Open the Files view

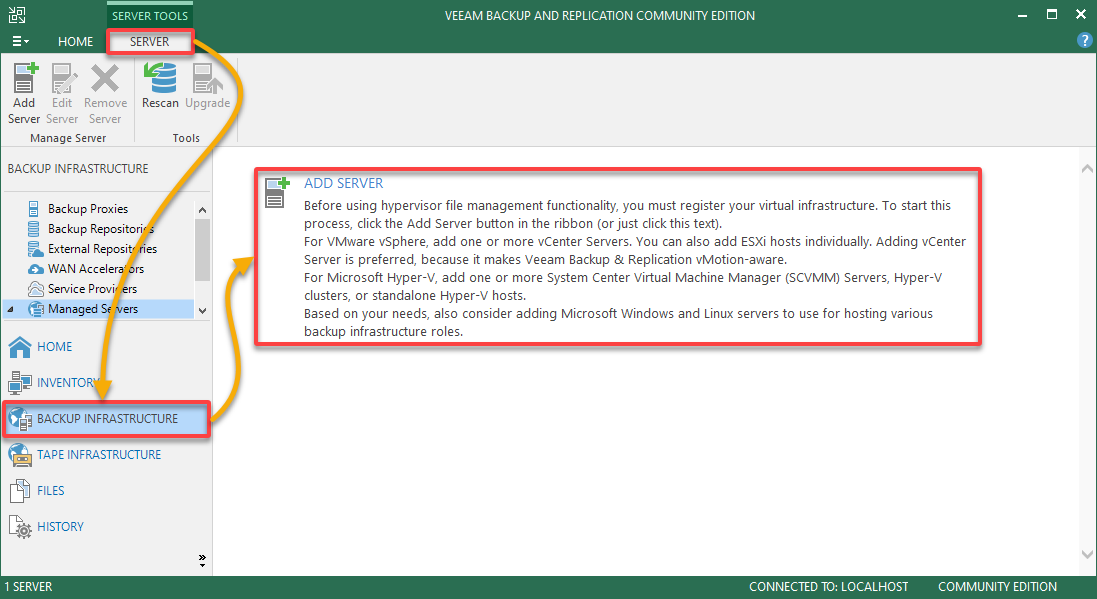[x=50, y=491]
